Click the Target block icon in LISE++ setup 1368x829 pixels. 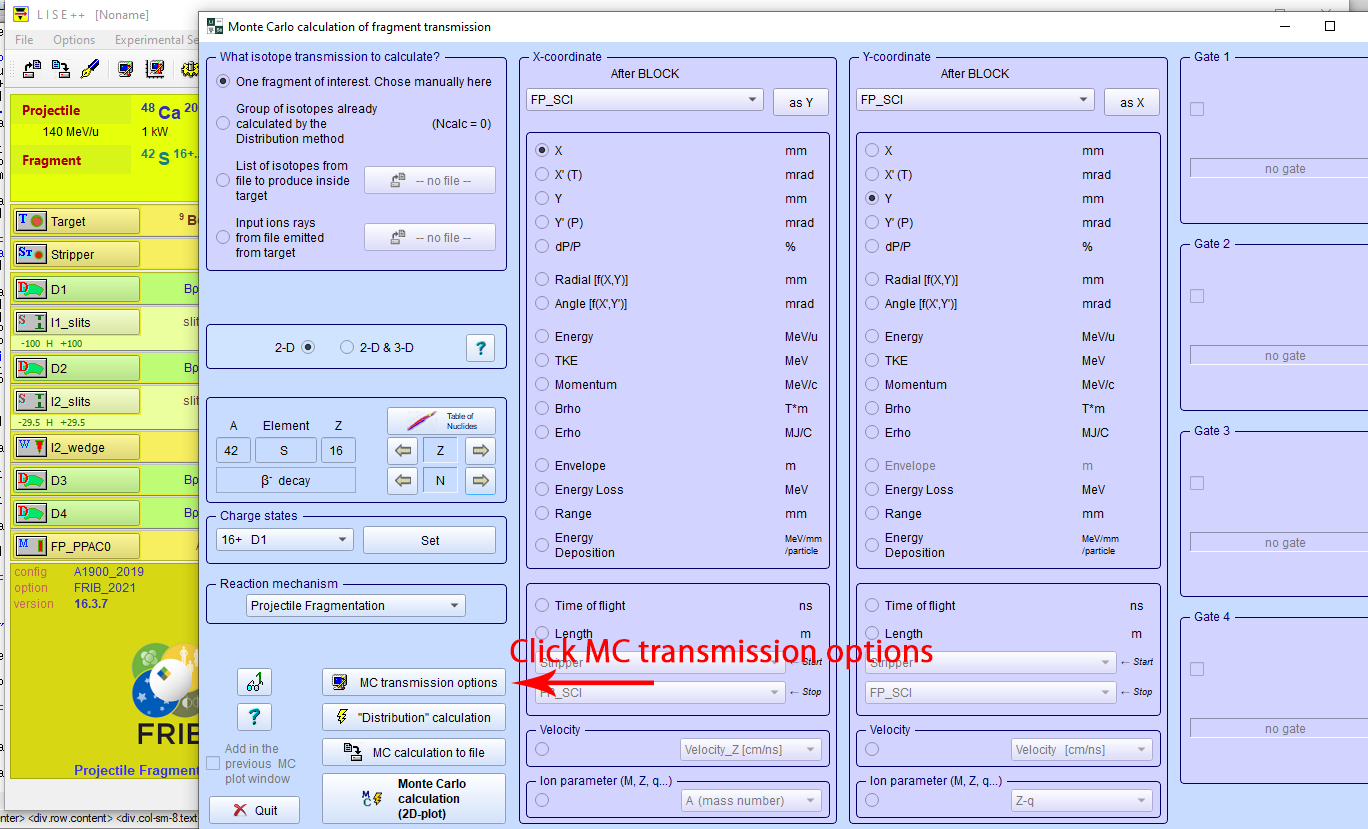(32, 221)
